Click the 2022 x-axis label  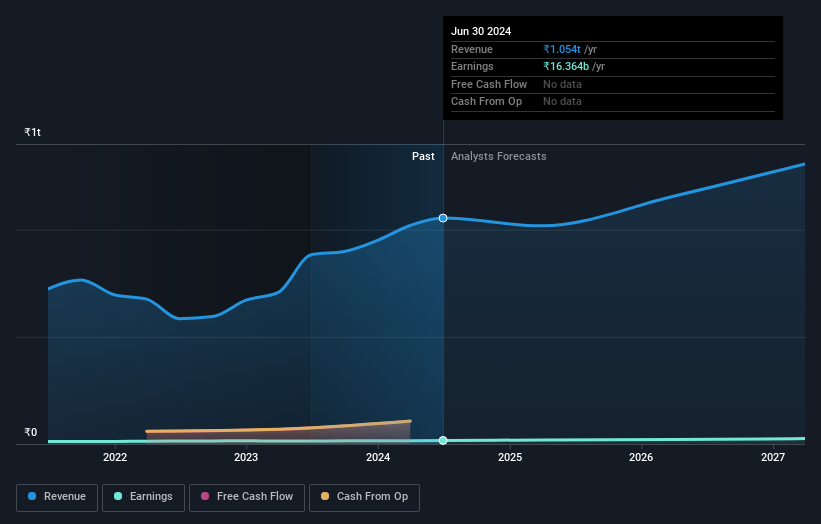pos(115,457)
